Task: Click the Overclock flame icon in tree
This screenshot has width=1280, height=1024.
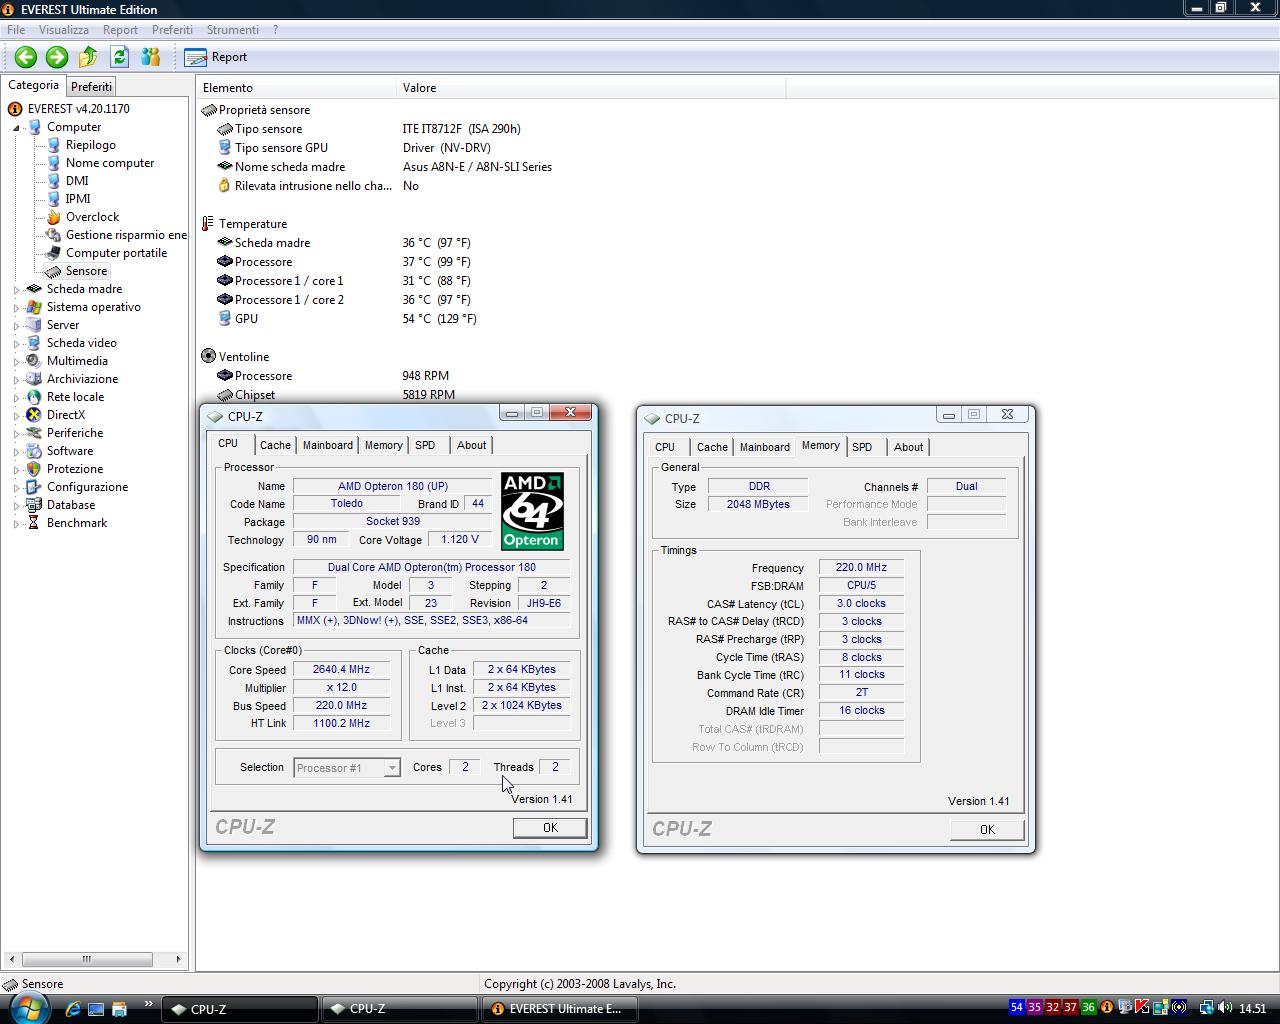Action: coord(54,217)
